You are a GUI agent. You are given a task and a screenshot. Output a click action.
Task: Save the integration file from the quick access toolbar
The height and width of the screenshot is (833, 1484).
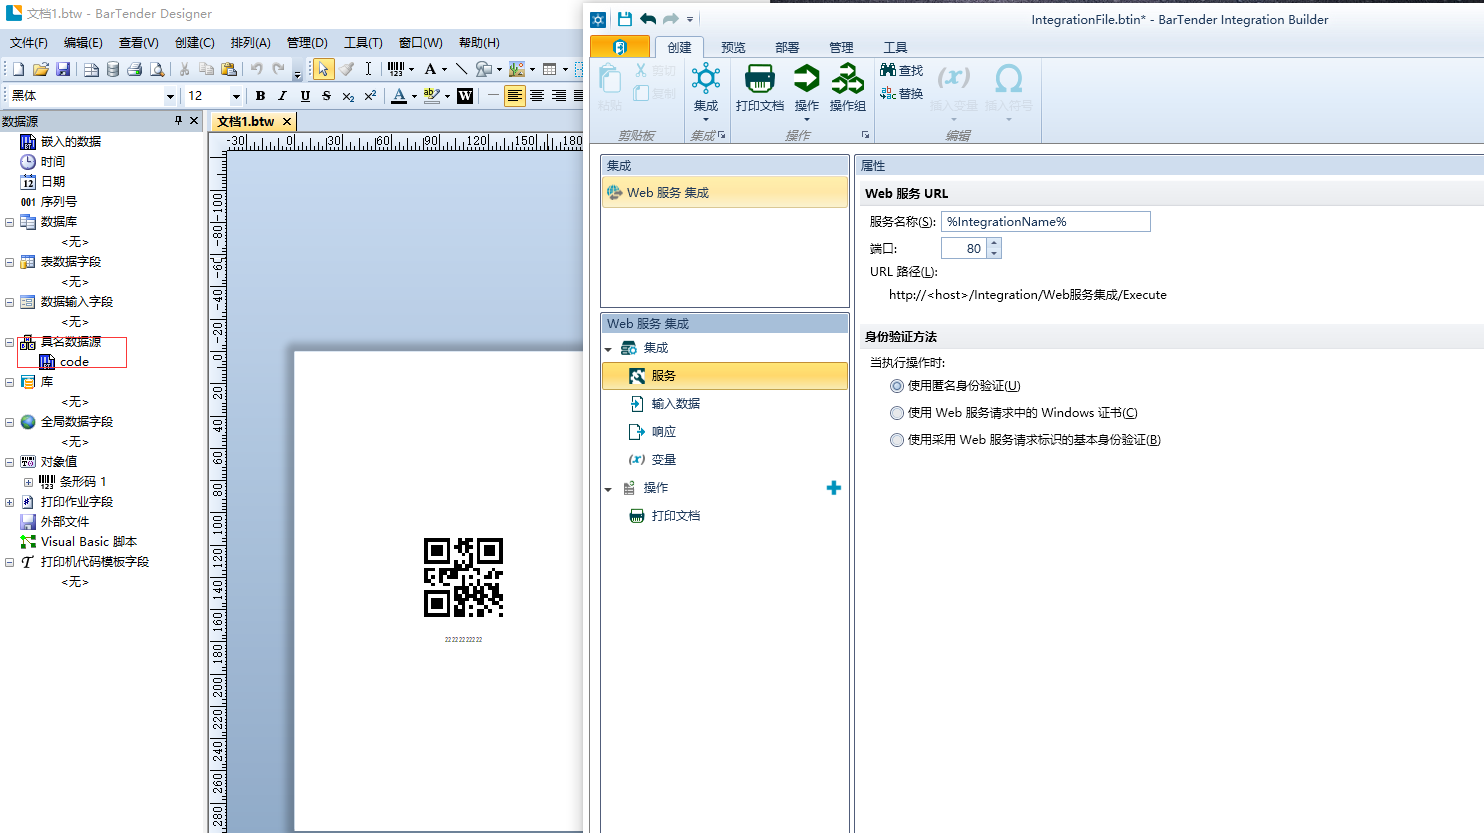click(624, 19)
